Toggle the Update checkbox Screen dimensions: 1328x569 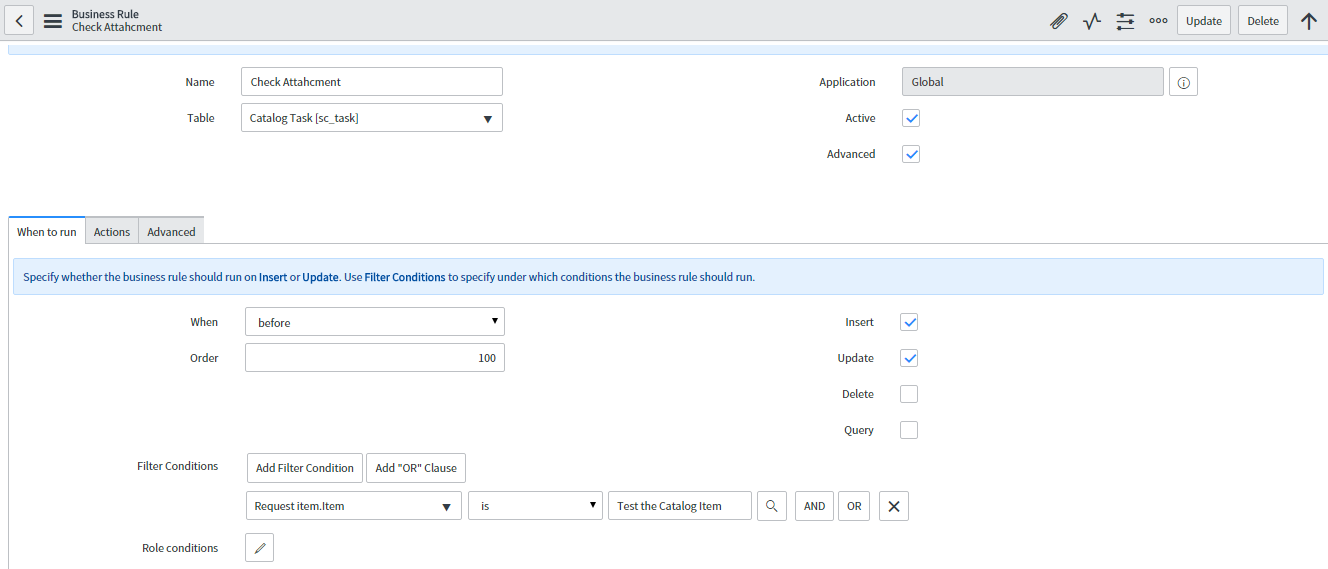pyautogui.click(x=909, y=358)
